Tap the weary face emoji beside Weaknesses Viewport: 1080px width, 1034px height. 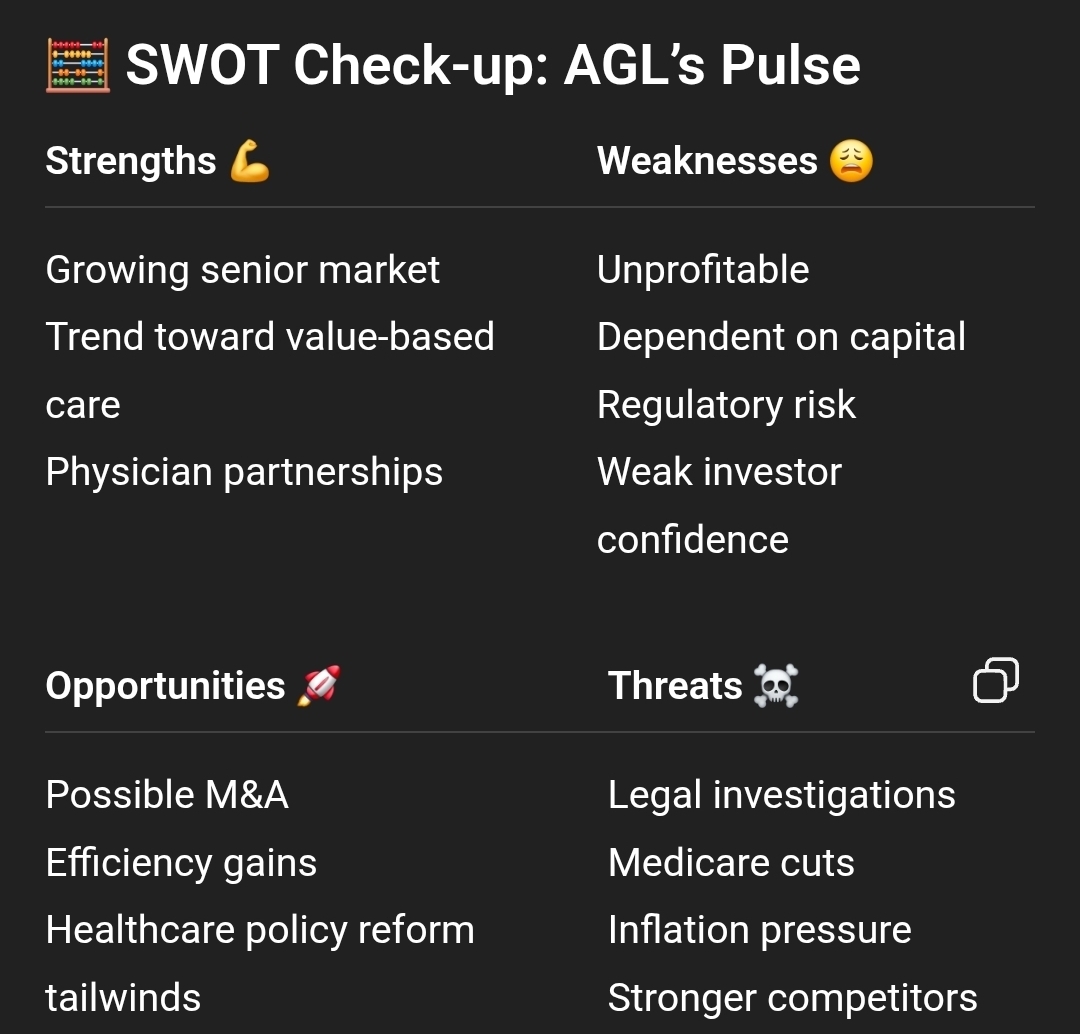pos(851,161)
